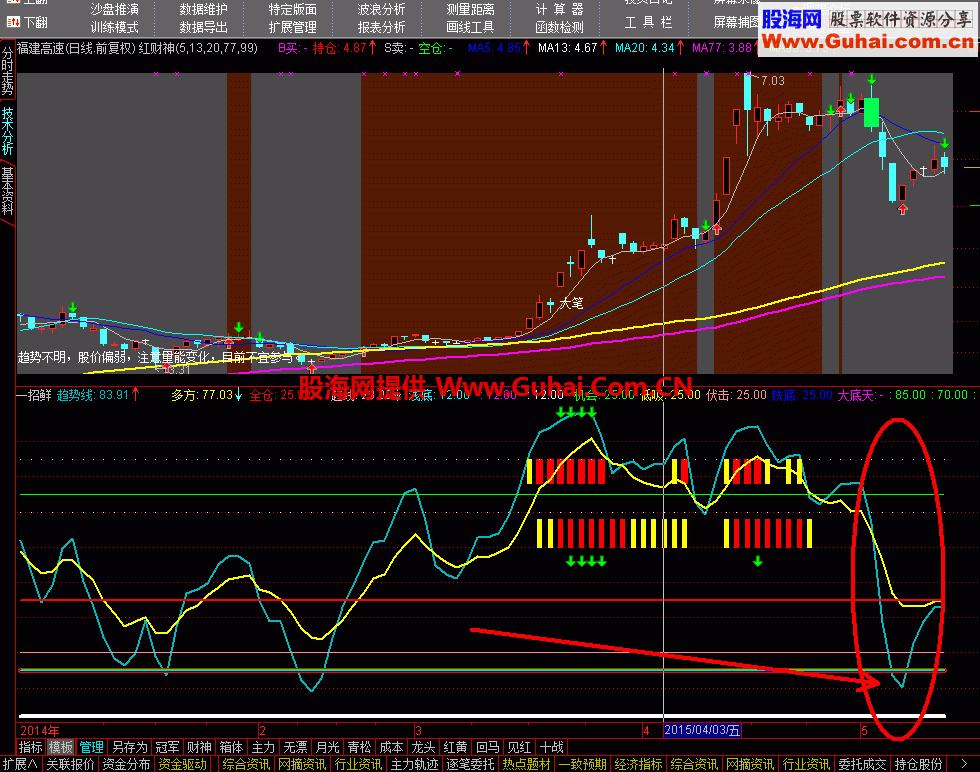Image resolution: width=980 pixels, height=772 pixels.
Task: Open 逐笔委托 bottom tab
Action: click(470, 764)
